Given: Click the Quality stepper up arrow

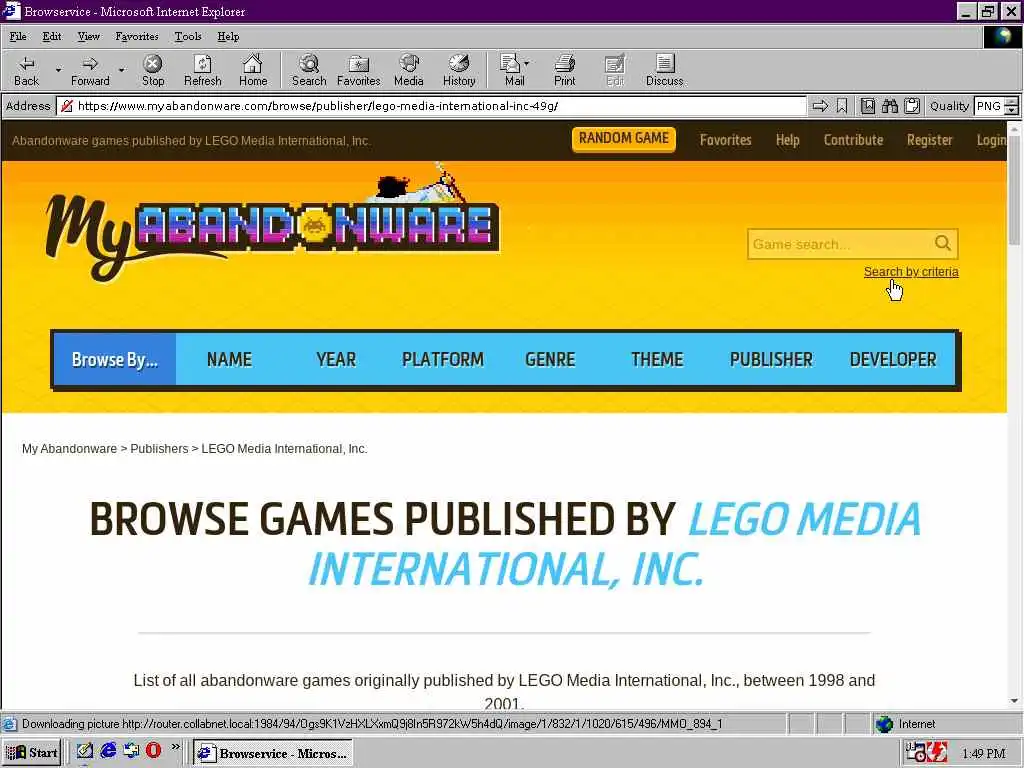Looking at the screenshot, I should (1012, 101).
